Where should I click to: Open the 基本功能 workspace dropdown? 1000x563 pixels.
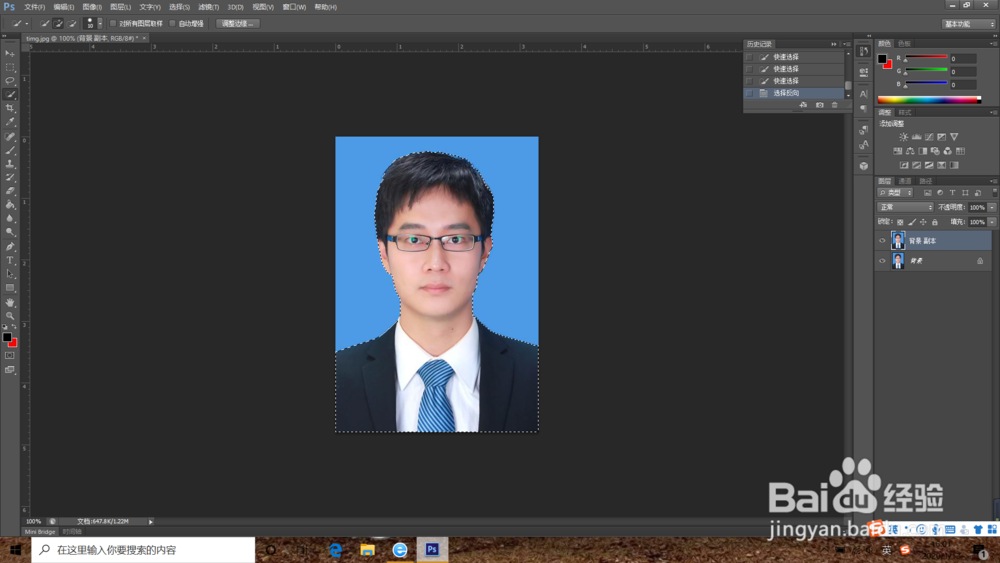[x=968, y=23]
